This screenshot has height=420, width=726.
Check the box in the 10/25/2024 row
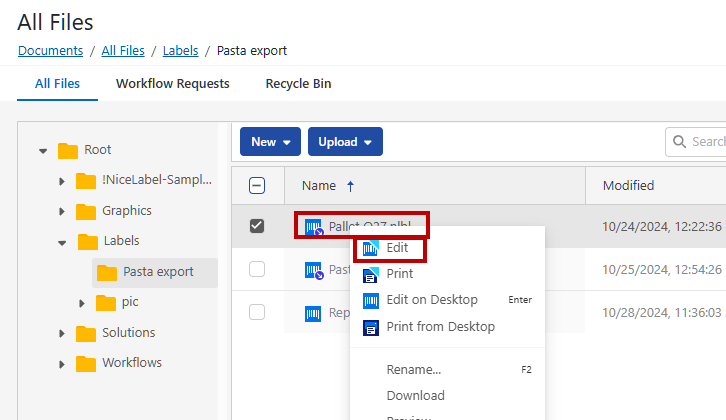tap(257, 269)
